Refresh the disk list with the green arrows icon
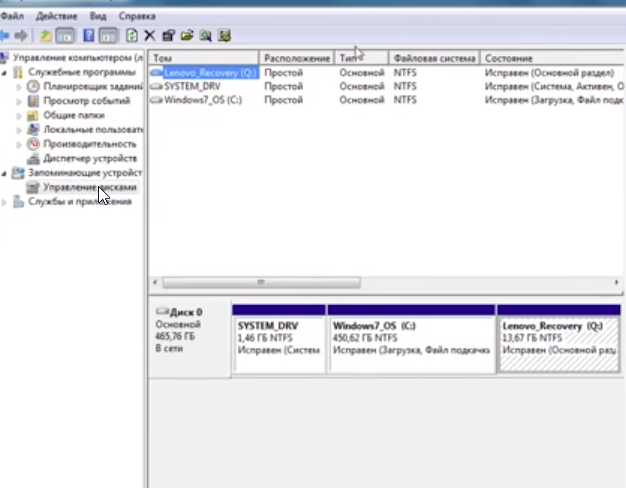The image size is (626, 488). pos(132,36)
